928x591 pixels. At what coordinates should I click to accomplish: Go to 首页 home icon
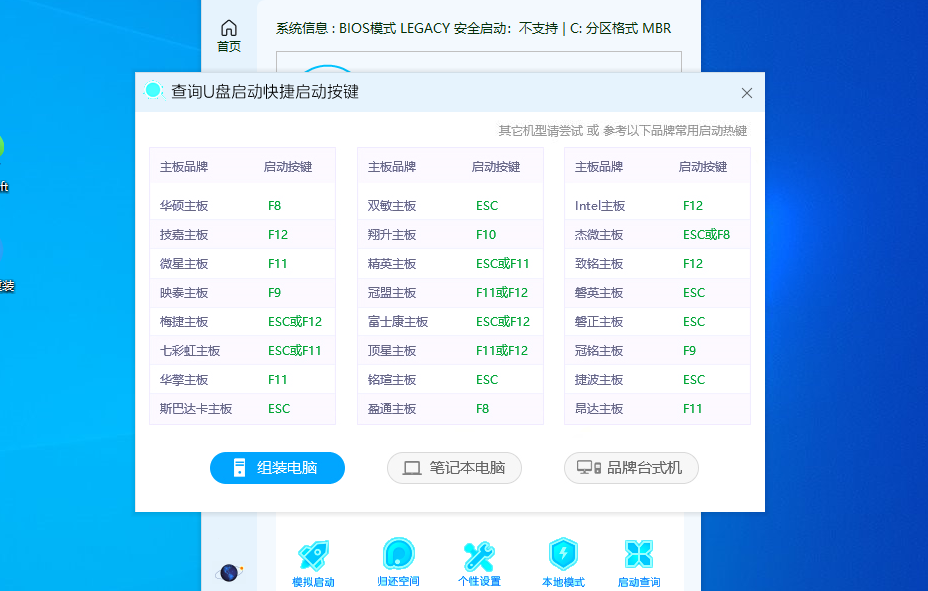click(229, 36)
